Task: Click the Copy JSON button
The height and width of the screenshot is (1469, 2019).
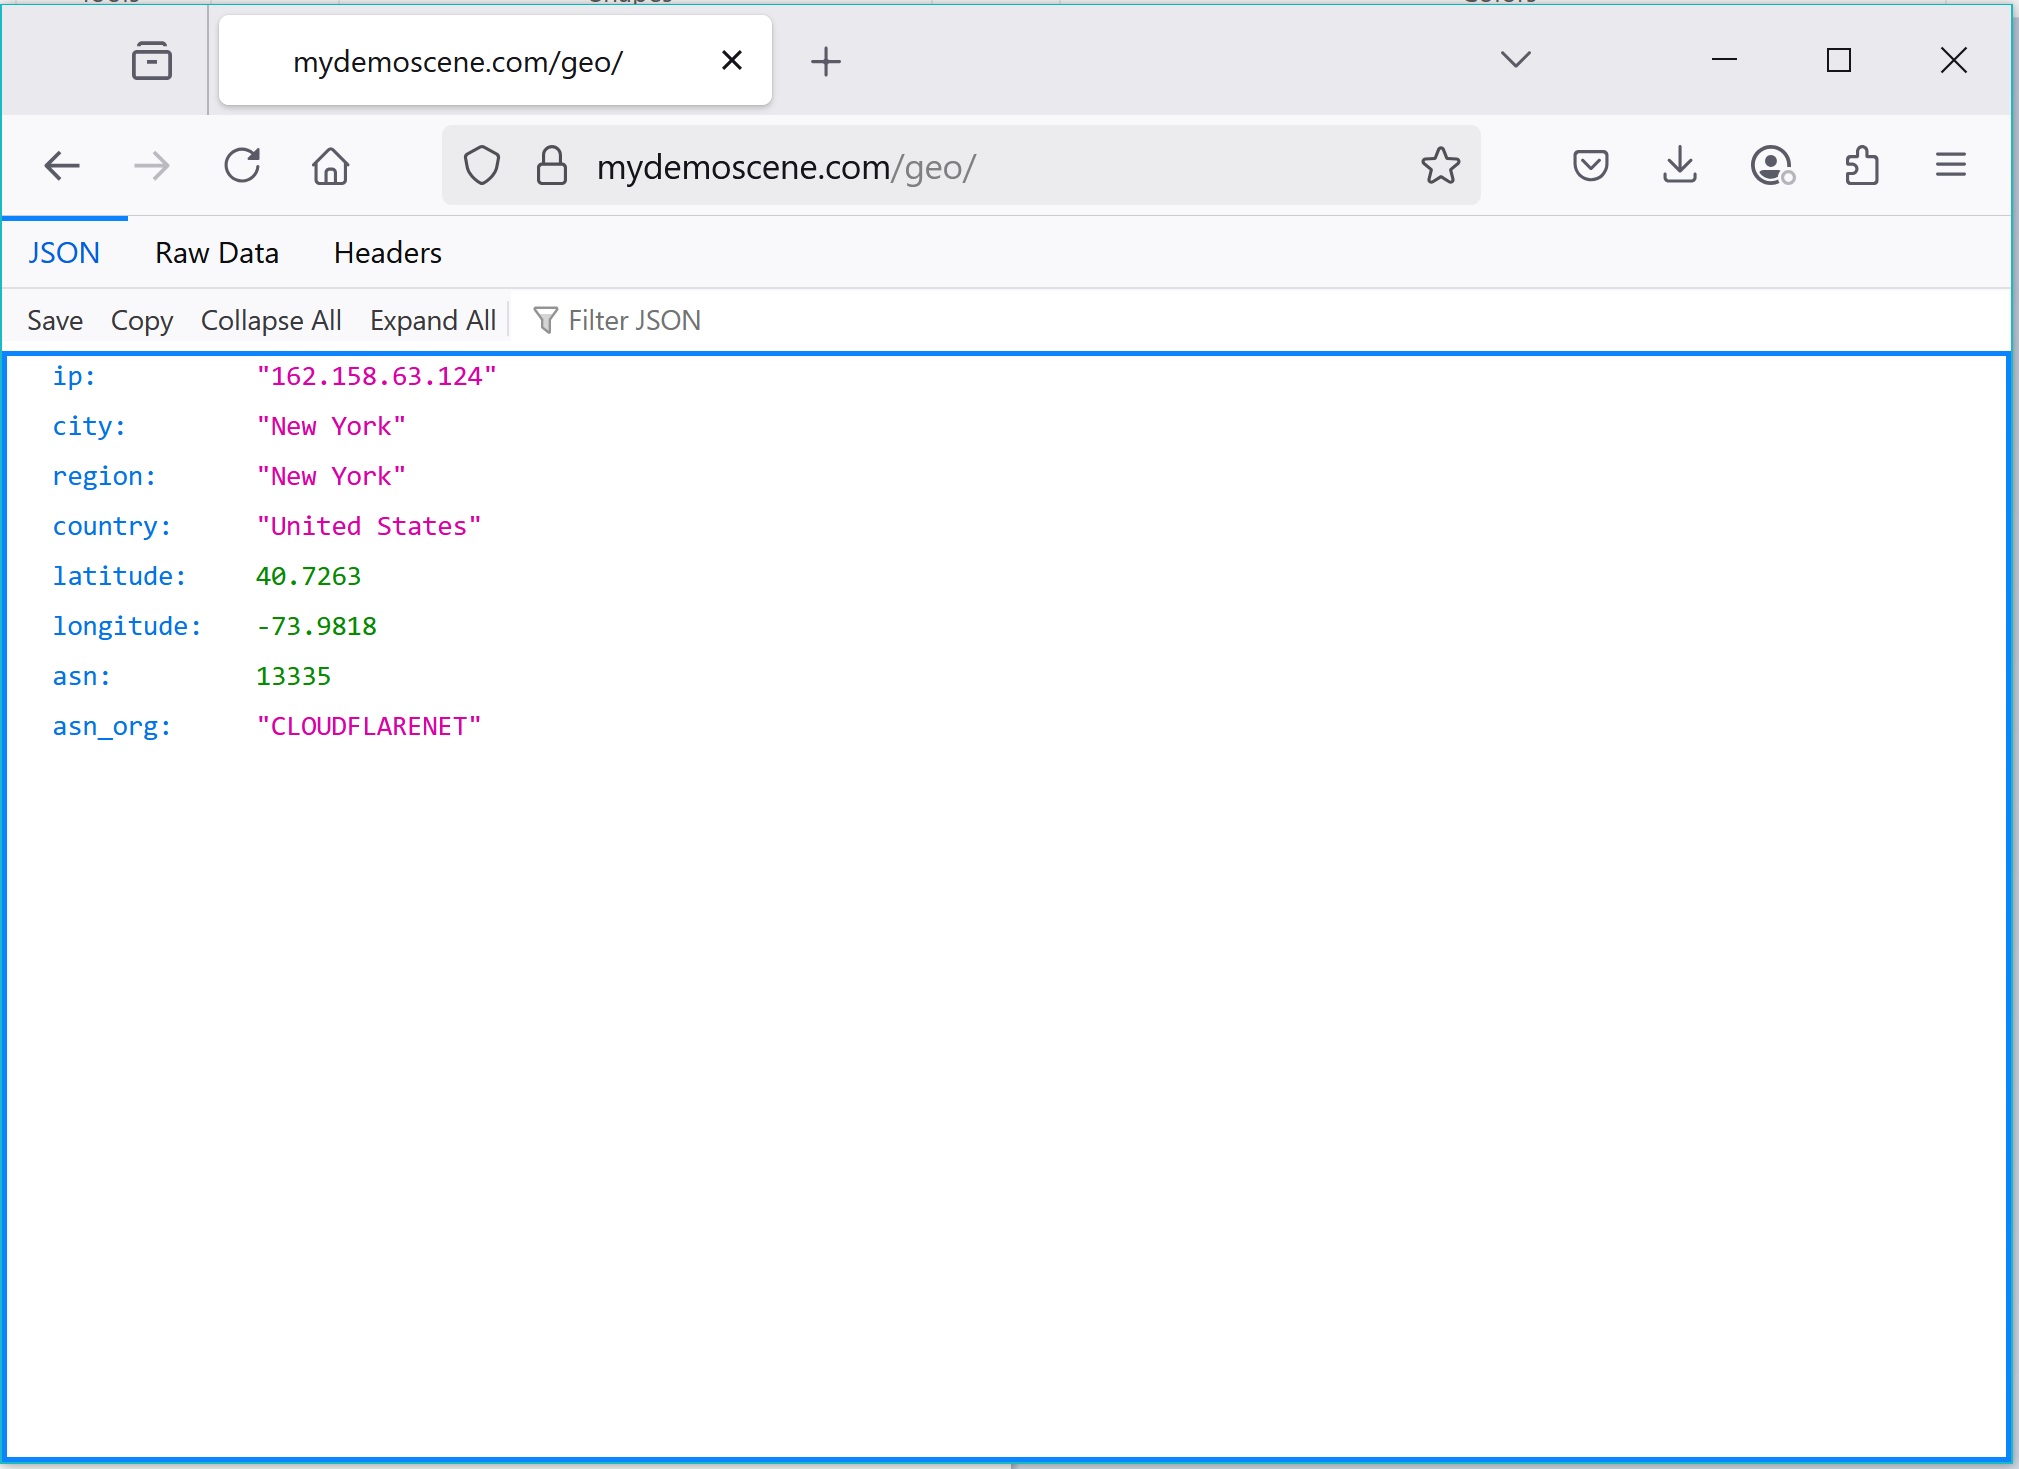Action: (x=141, y=320)
